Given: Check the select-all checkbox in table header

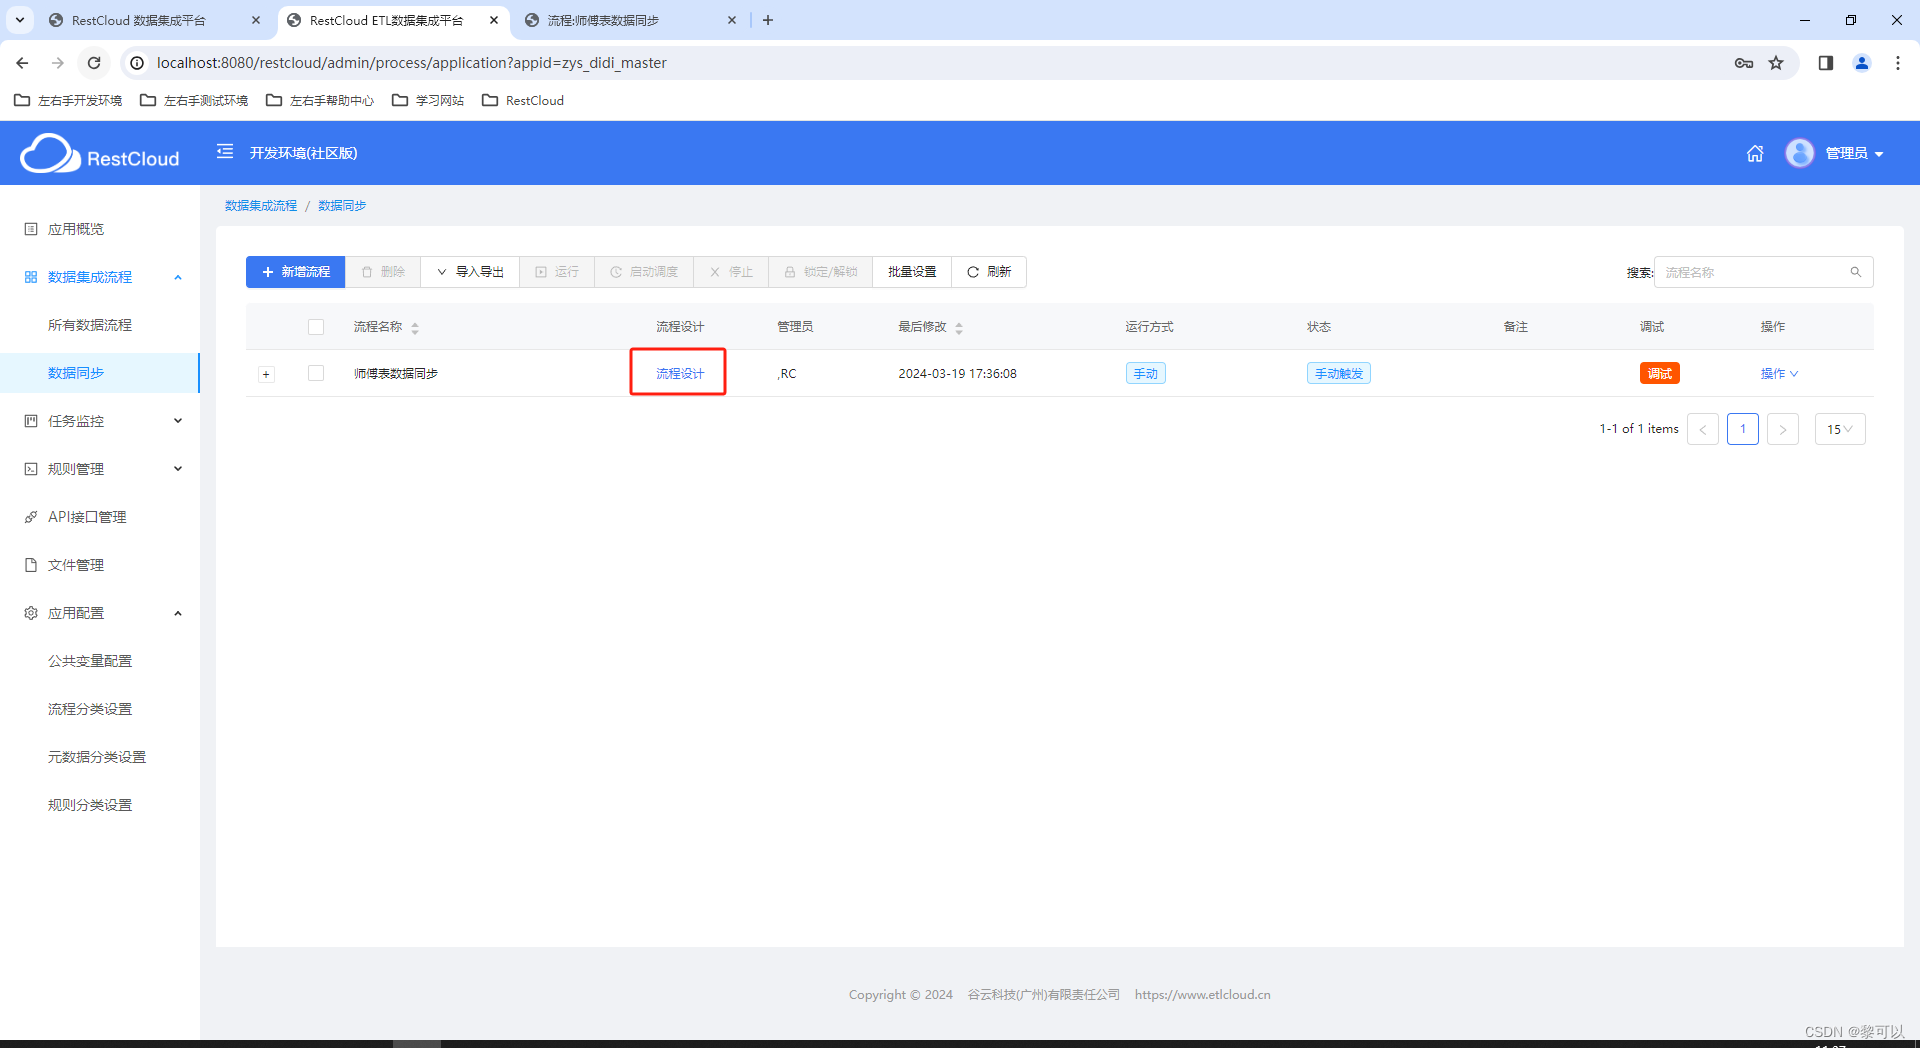Looking at the screenshot, I should [315, 326].
